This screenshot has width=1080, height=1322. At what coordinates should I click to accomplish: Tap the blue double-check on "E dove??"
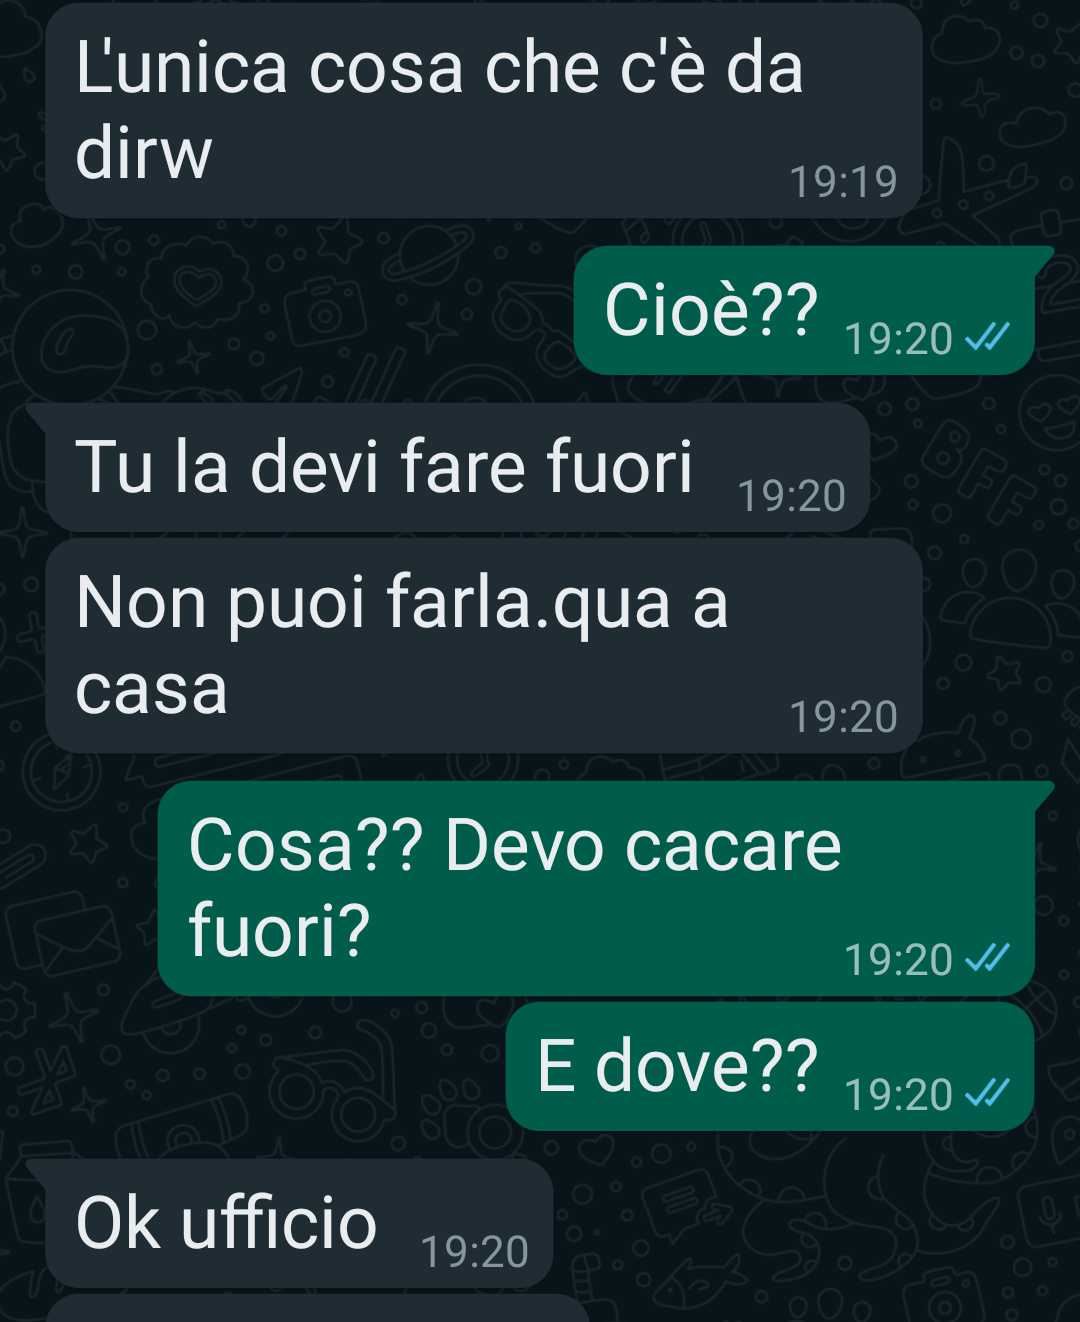click(987, 1094)
